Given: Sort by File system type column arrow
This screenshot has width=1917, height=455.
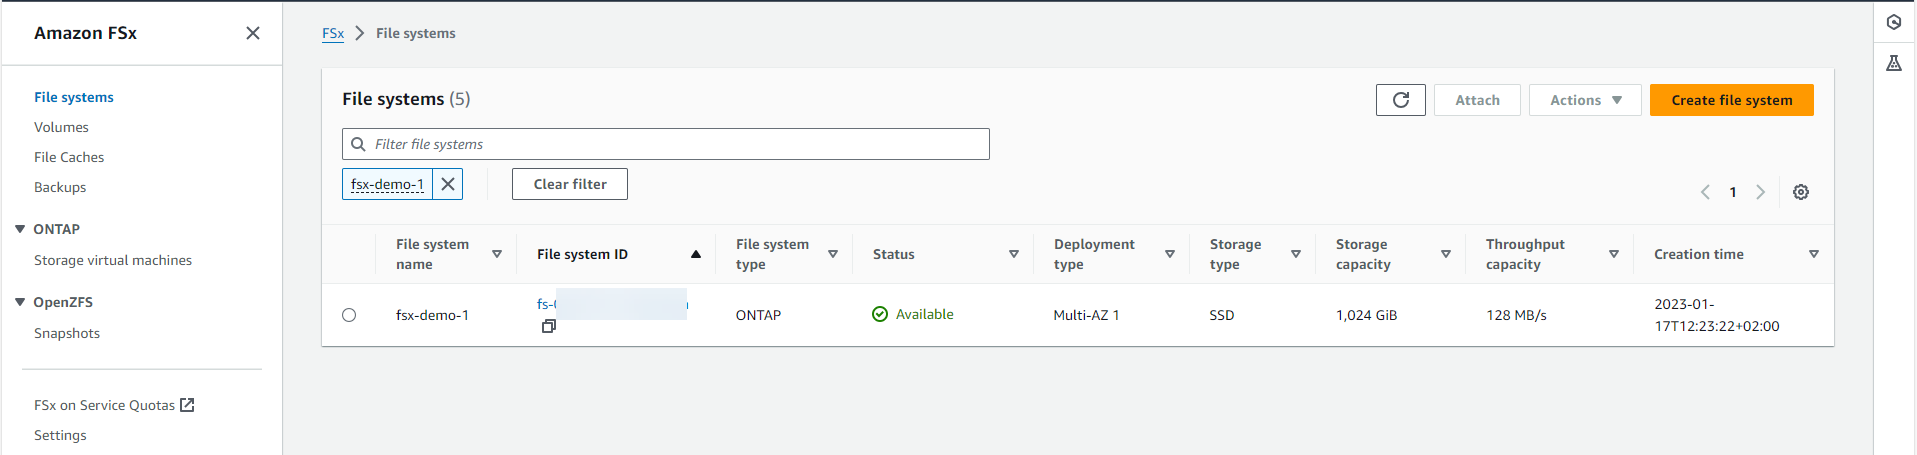Looking at the screenshot, I should click(x=833, y=254).
